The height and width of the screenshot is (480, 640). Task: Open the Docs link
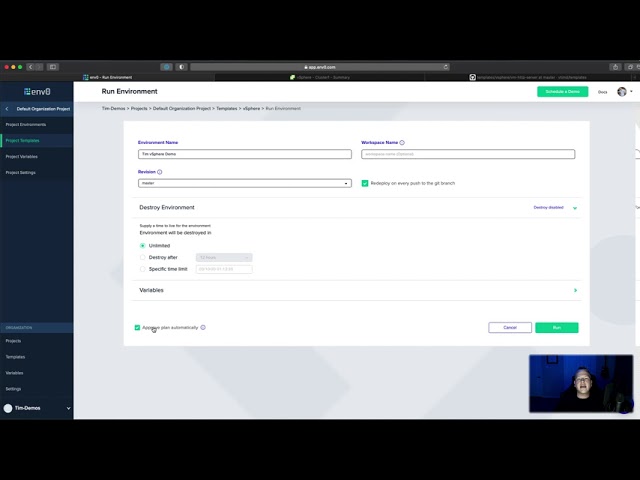[602, 92]
